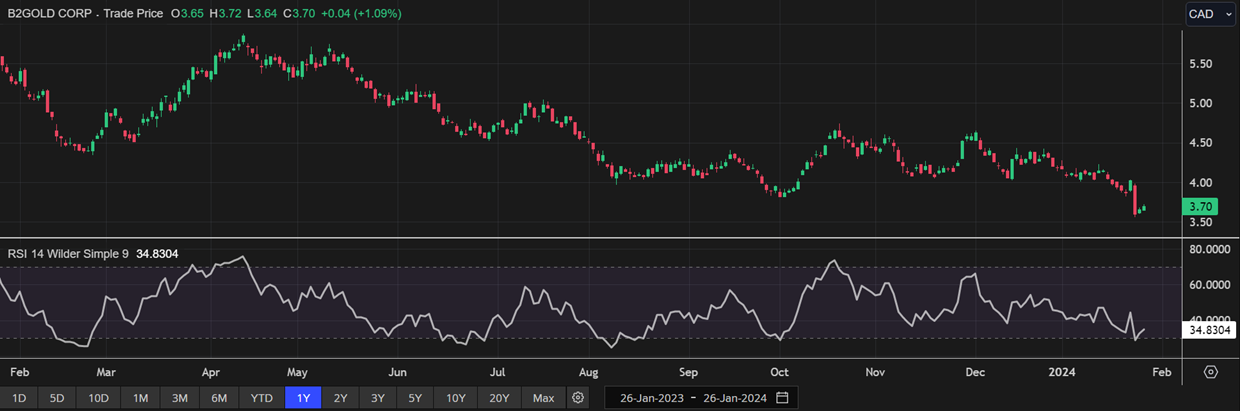
Task: Click the close value C3.70 in header
Action: click(301, 15)
